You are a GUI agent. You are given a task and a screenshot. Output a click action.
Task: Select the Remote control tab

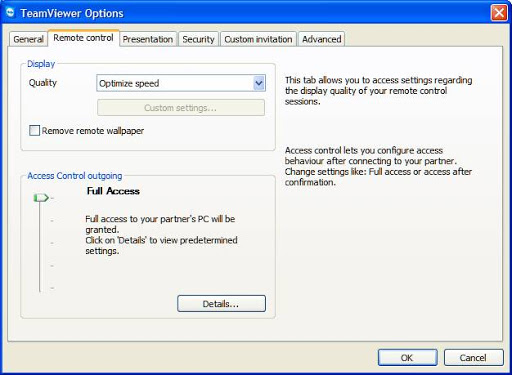(83, 38)
